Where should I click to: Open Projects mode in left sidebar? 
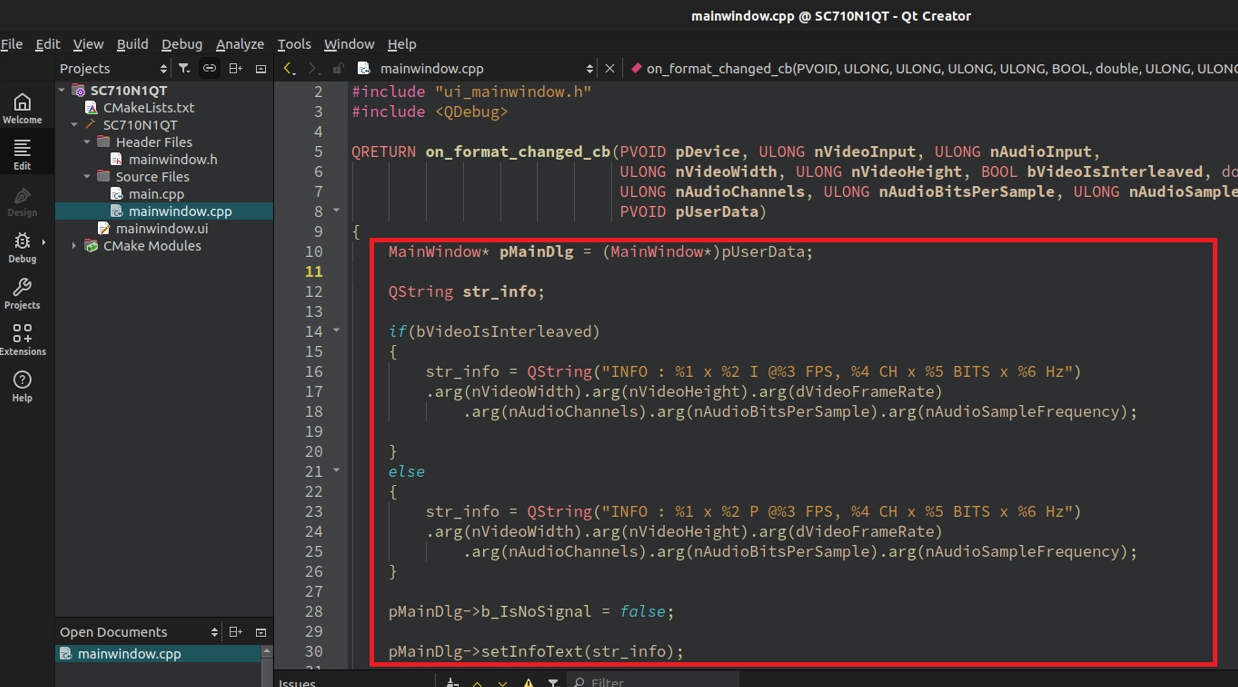point(22,293)
